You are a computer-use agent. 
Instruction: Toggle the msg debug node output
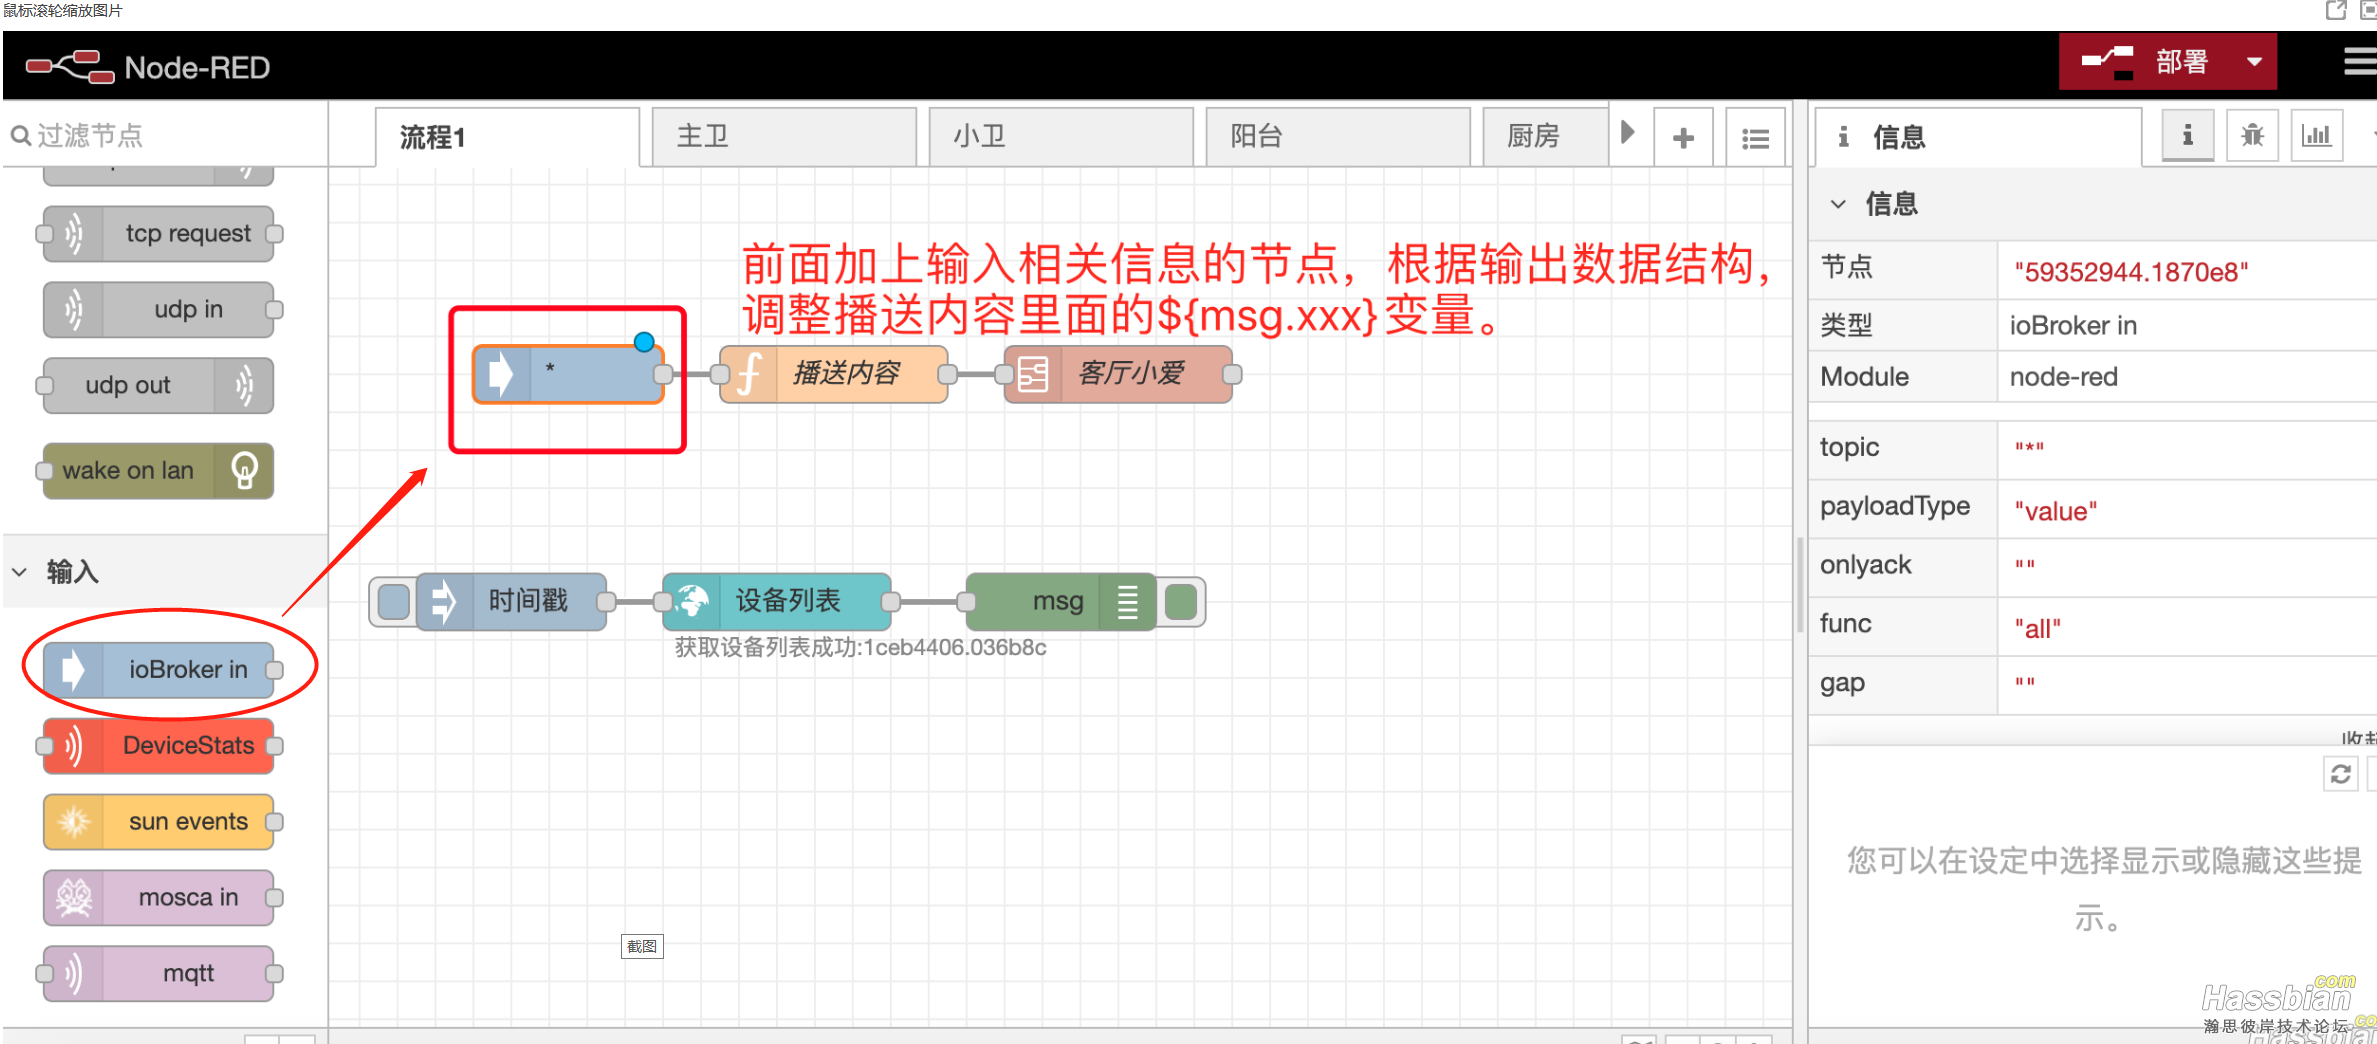click(x=1182, y=602)
